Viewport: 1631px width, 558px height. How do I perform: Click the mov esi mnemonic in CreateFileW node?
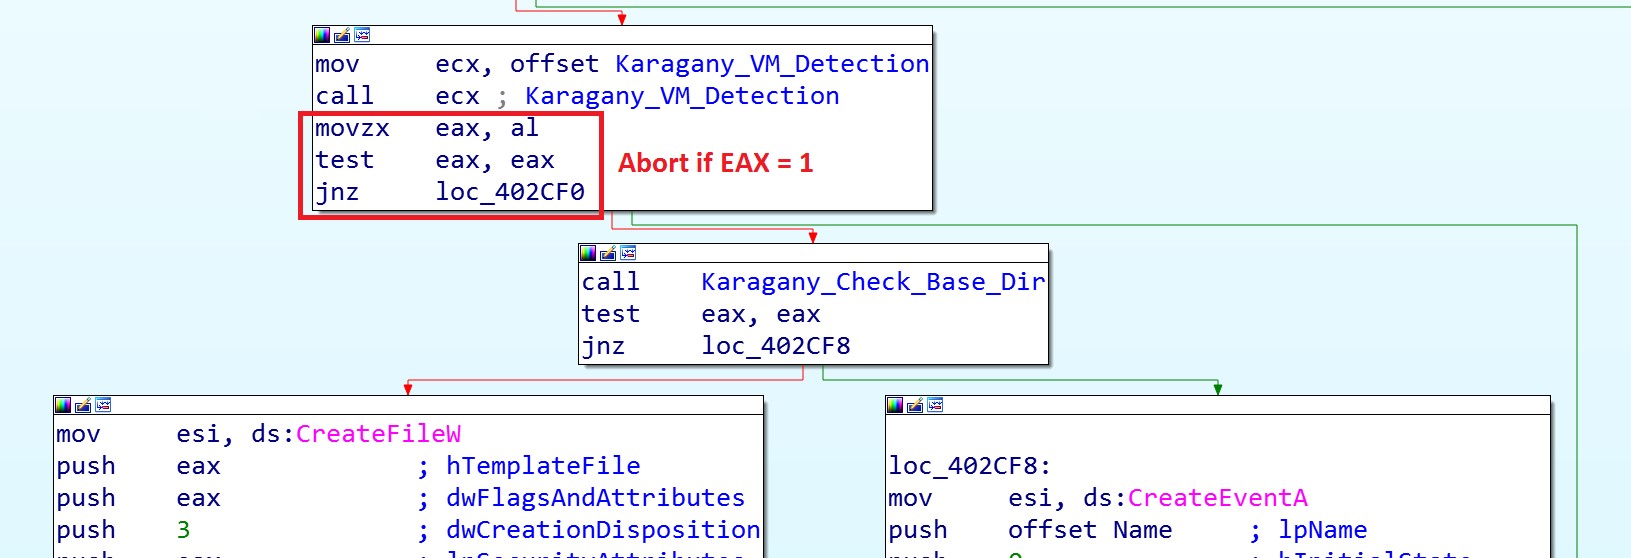[78, 434]
